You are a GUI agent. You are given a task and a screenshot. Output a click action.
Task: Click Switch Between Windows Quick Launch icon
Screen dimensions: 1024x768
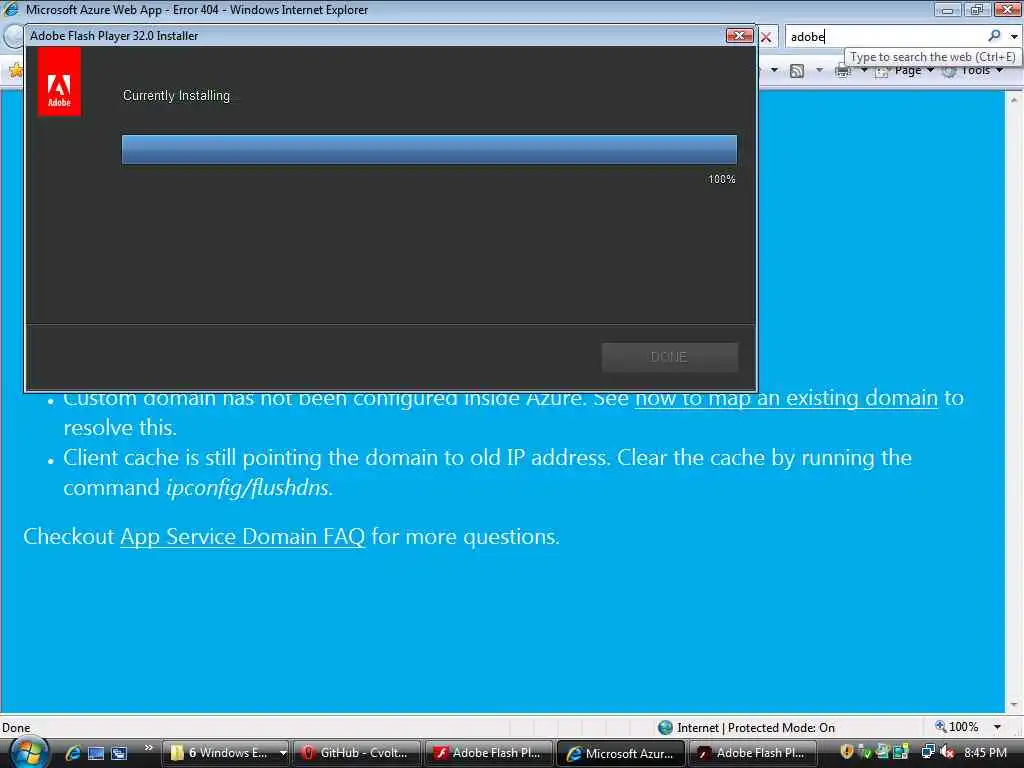[119, 753]
